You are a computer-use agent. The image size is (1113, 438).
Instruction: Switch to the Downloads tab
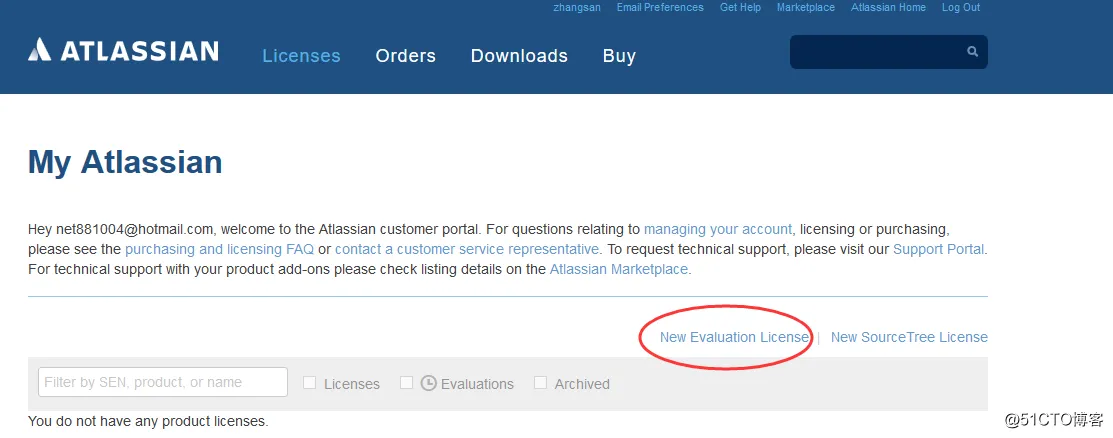point(519,56)
